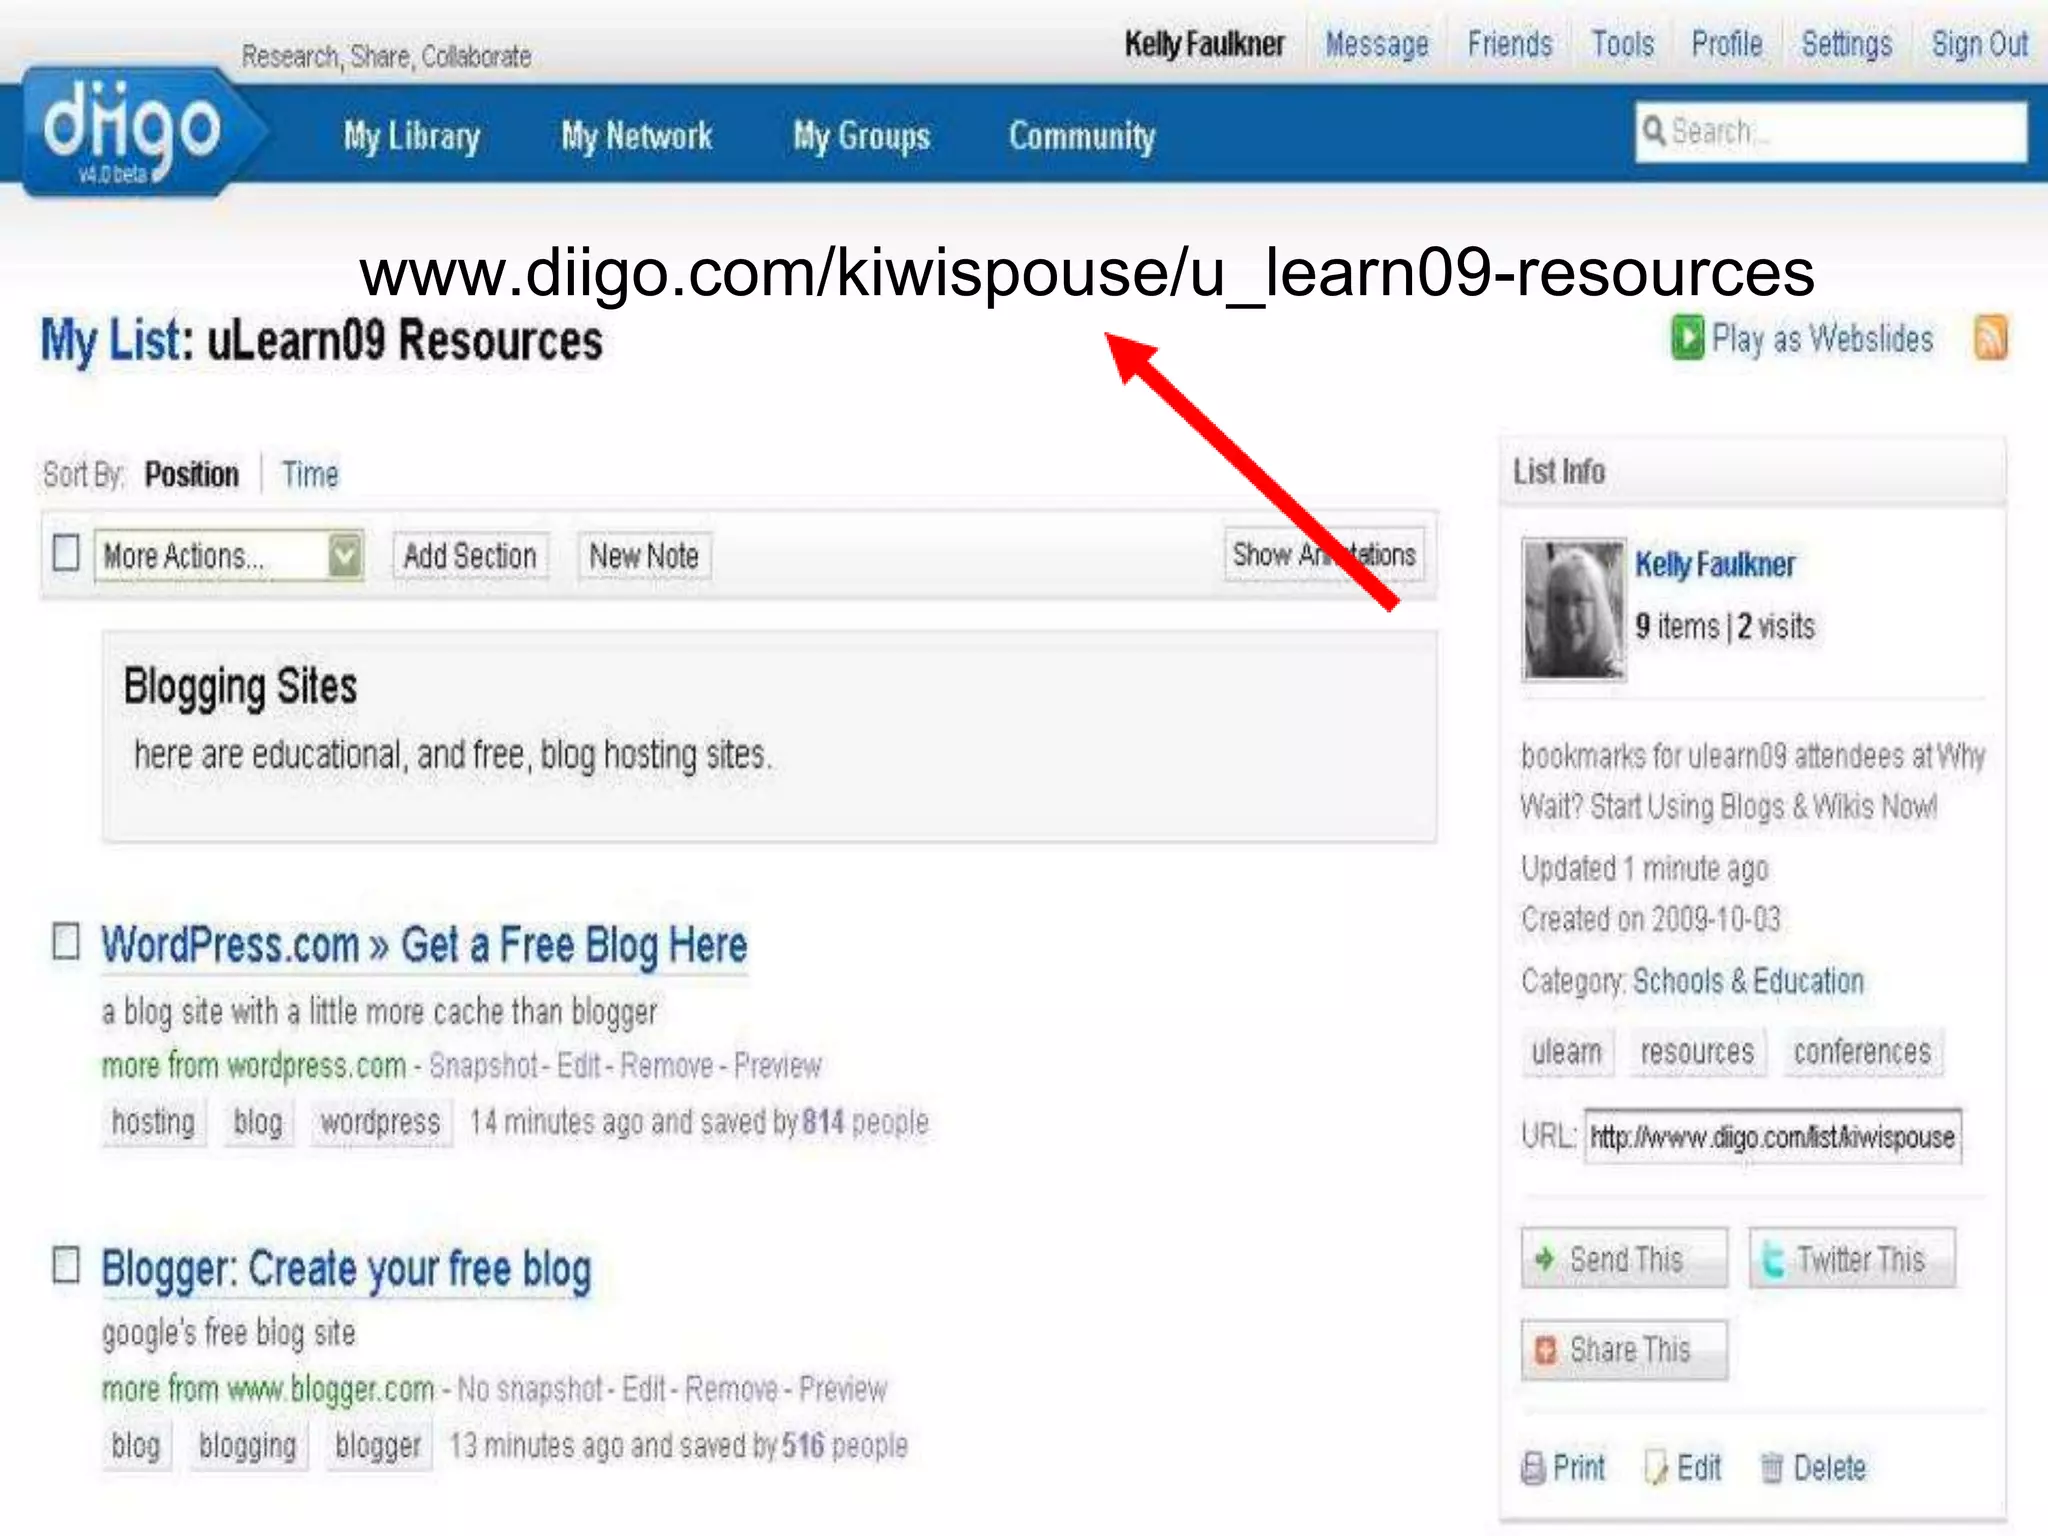The image size is (2048, 1536).
Task: Open the Blogger: Create your free blog link
Action: coord(346,1270)
